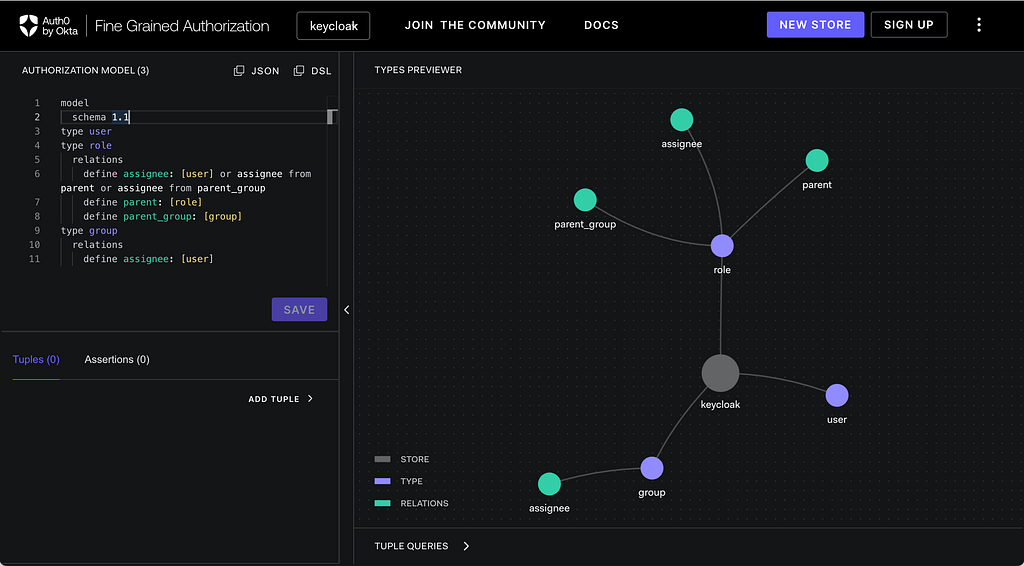Click the 'type role' code line
1024x566 pixels.
pos(86,146)
